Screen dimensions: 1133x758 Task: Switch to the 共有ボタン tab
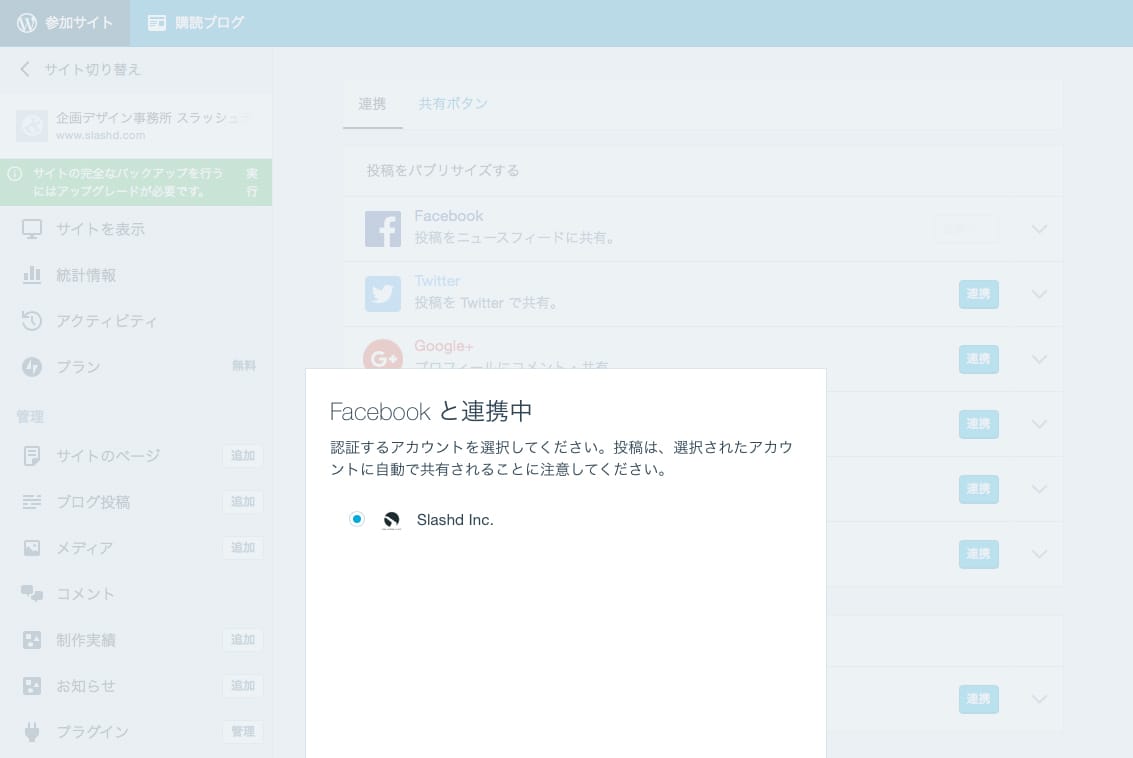[452, 104]
